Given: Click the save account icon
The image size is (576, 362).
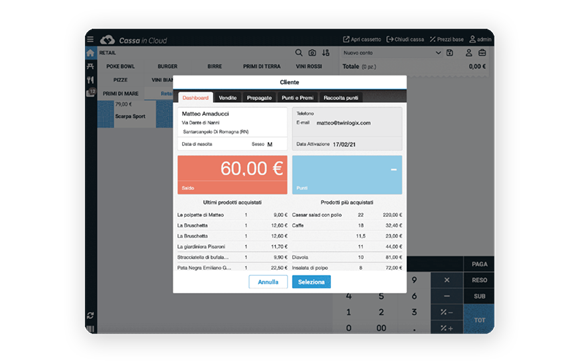Looking at the screenshot, I should [450, 53].
